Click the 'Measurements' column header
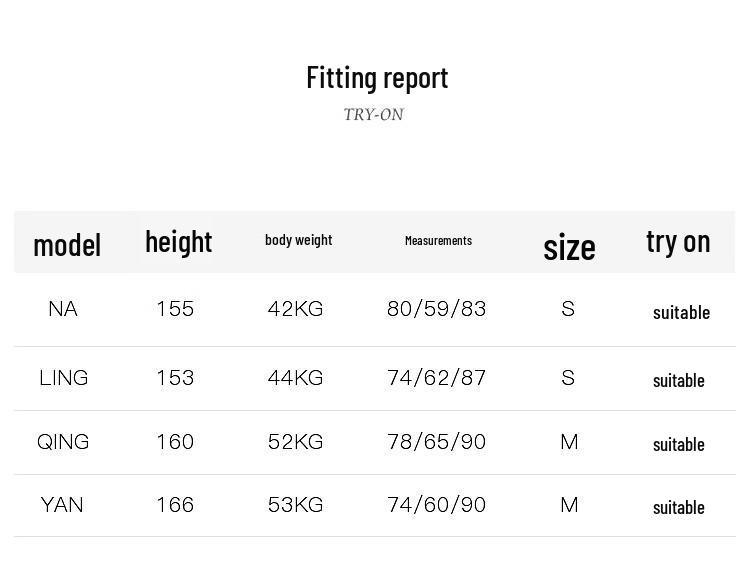The width and height of the screenshot is (750, 586). point(438,241)
